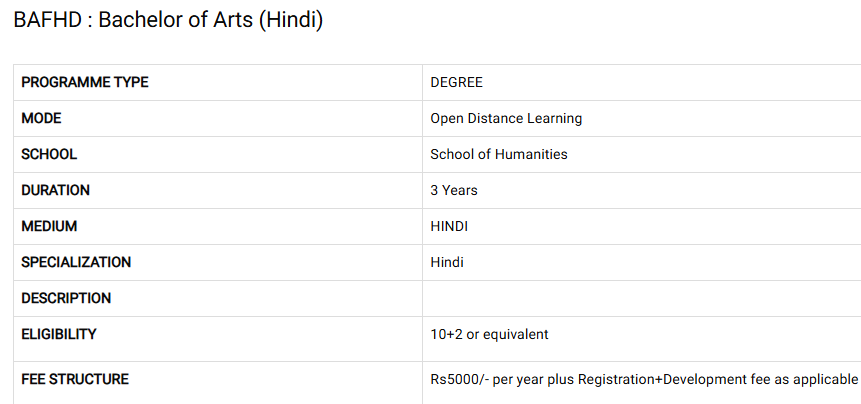Click the 10+2 or equivalent text
Screen dimensions: 861x404
coord(489,334)
